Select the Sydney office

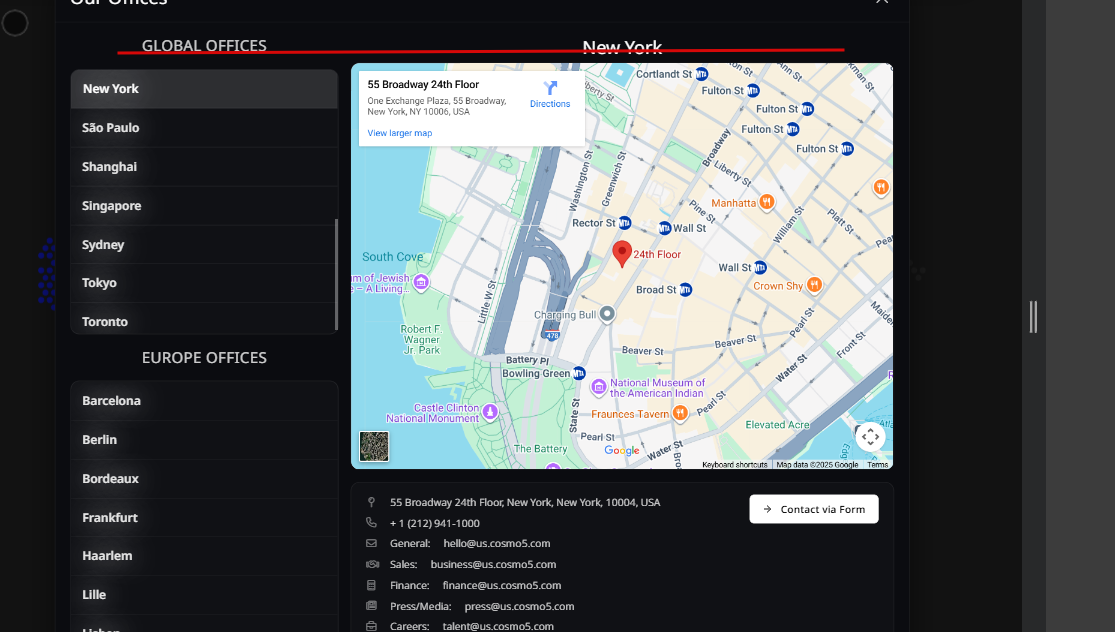click(x=203, y=245)
